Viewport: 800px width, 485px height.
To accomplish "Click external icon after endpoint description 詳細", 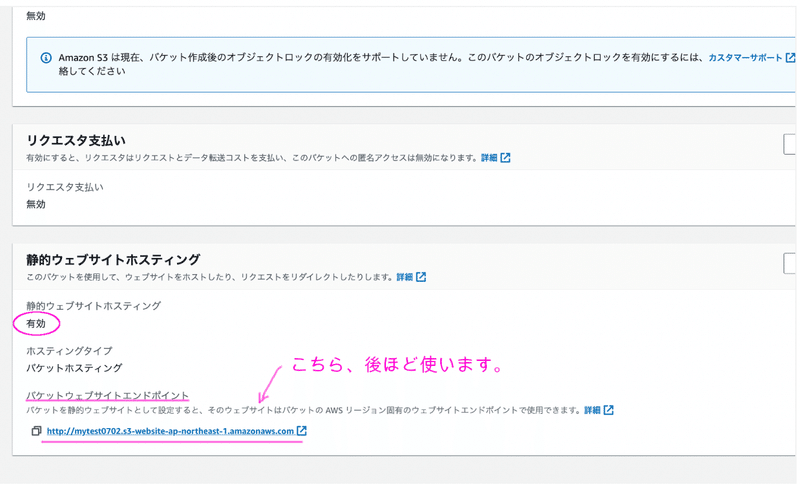I will coord(609,410).
